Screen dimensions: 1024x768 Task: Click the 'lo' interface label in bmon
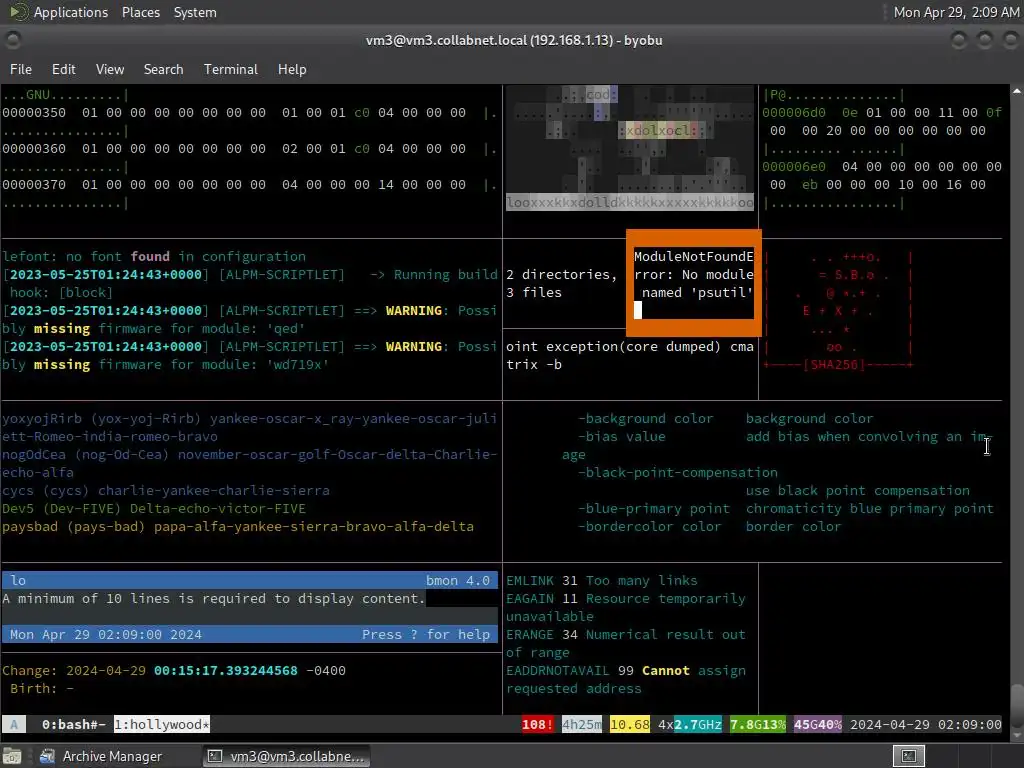tap(18, 581)
